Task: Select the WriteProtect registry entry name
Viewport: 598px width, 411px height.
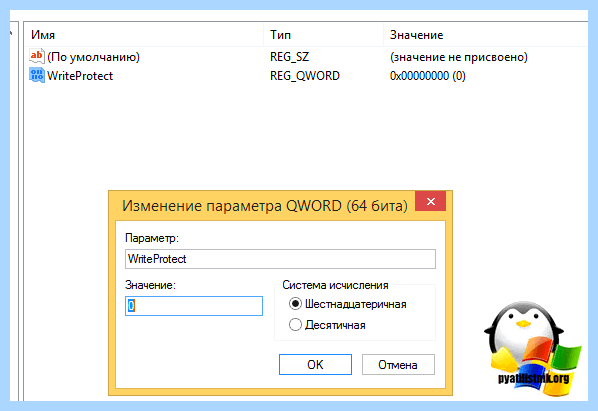Action: pyautogui.click(x=80, y=76)
